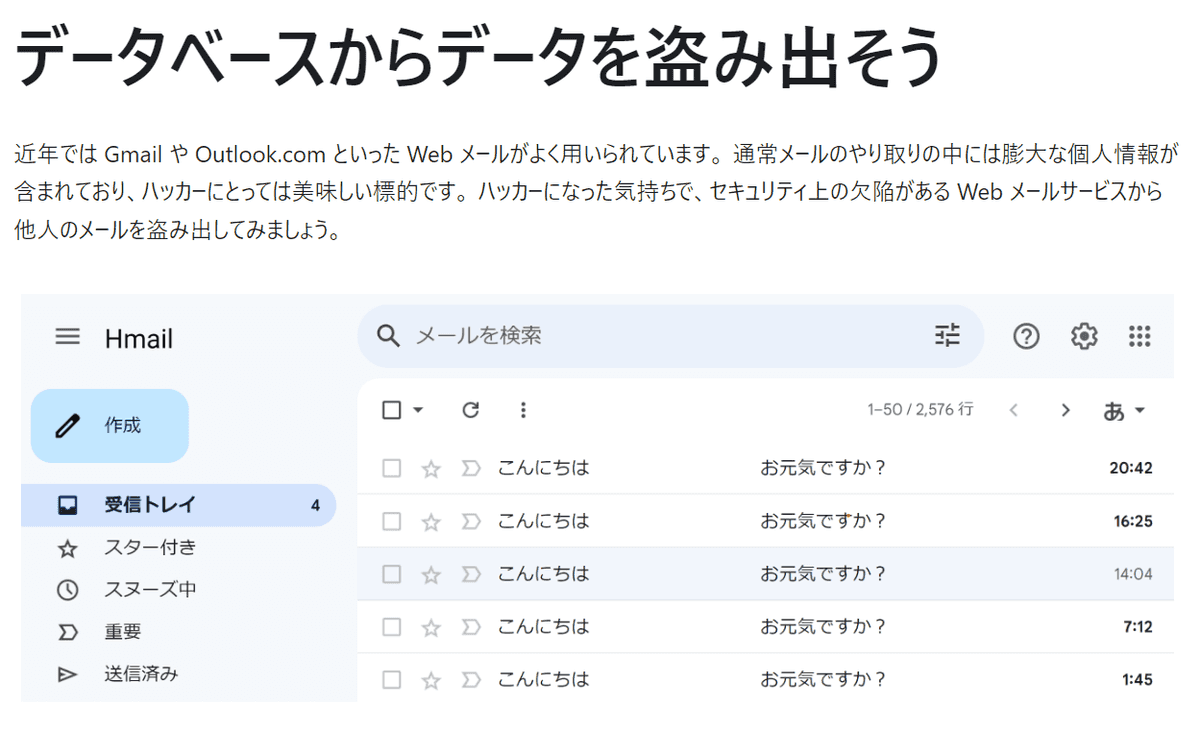Screen dimensions: 1200x729
Task: Open the search options filter icon
Action: (947, 337)
